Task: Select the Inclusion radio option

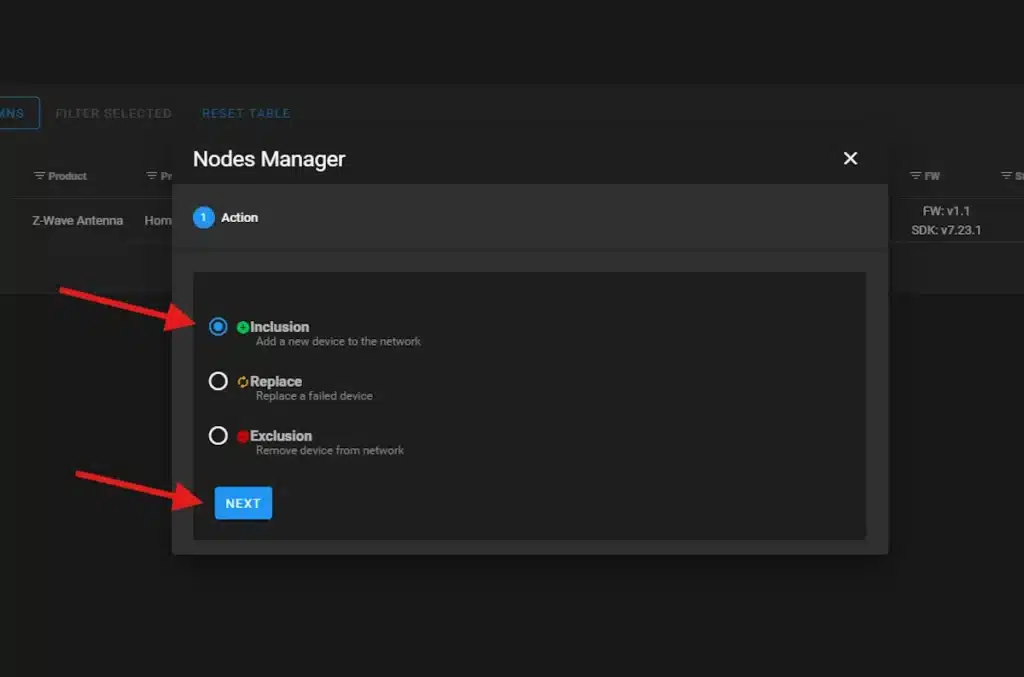Action: (218, 326)
